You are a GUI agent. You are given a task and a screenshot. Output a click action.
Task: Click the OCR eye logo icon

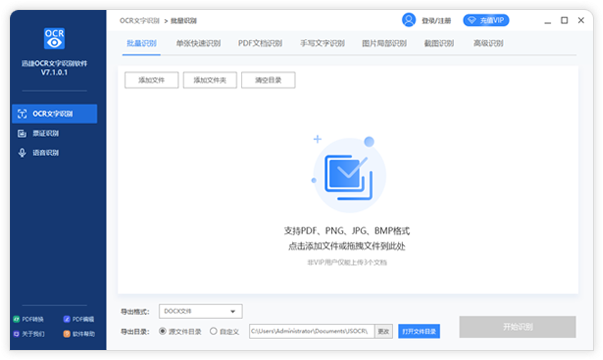[x=54, y=38]
